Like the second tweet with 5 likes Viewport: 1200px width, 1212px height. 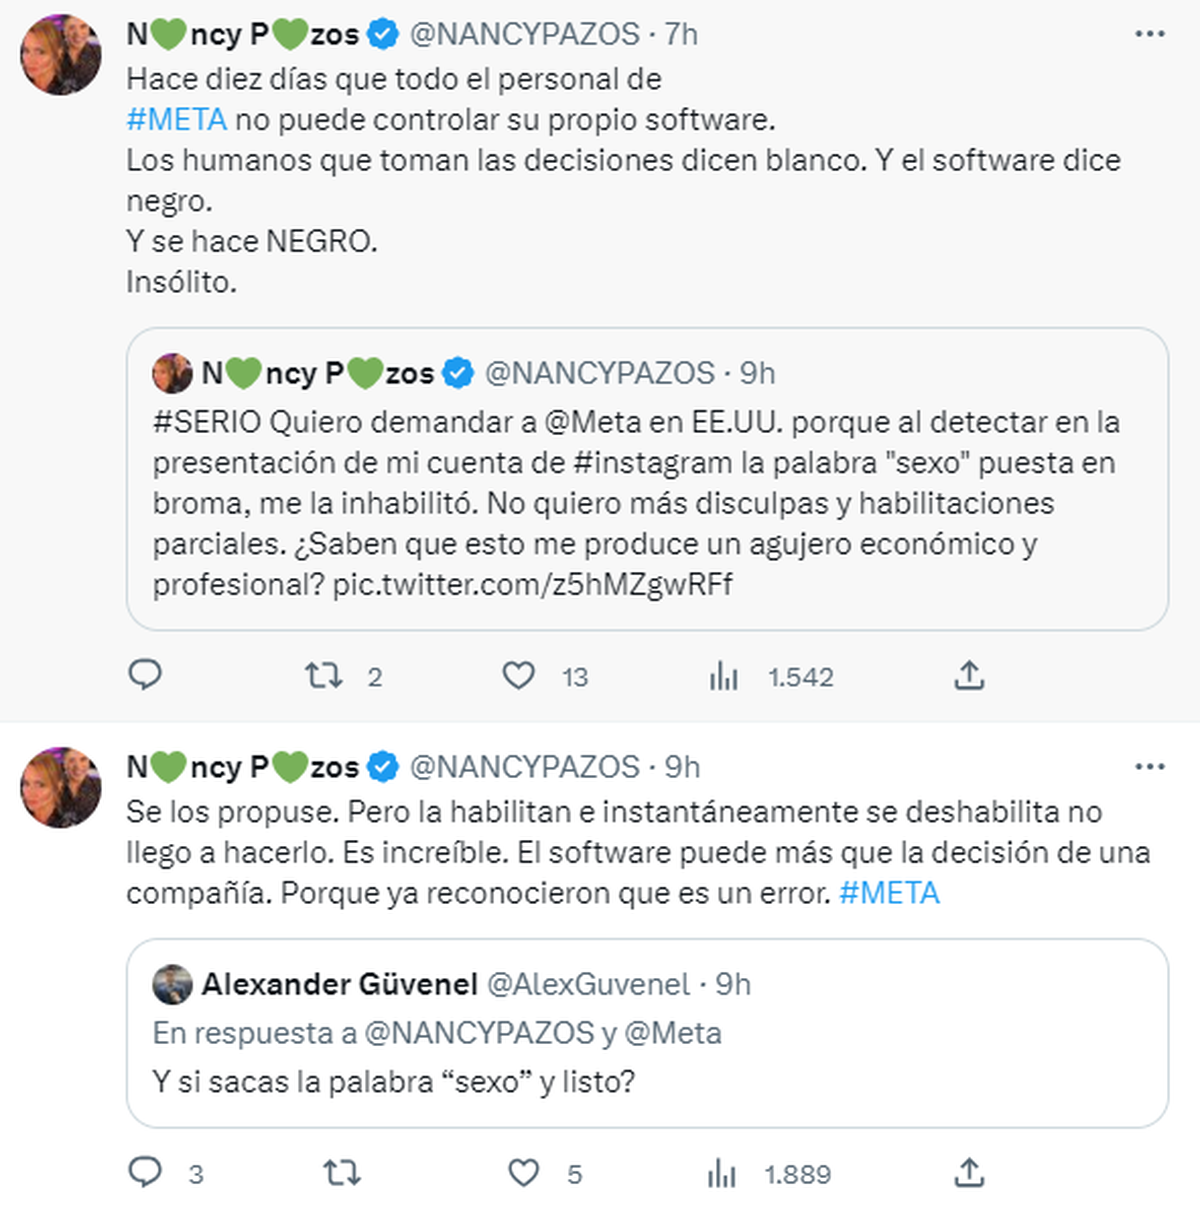524,1172
